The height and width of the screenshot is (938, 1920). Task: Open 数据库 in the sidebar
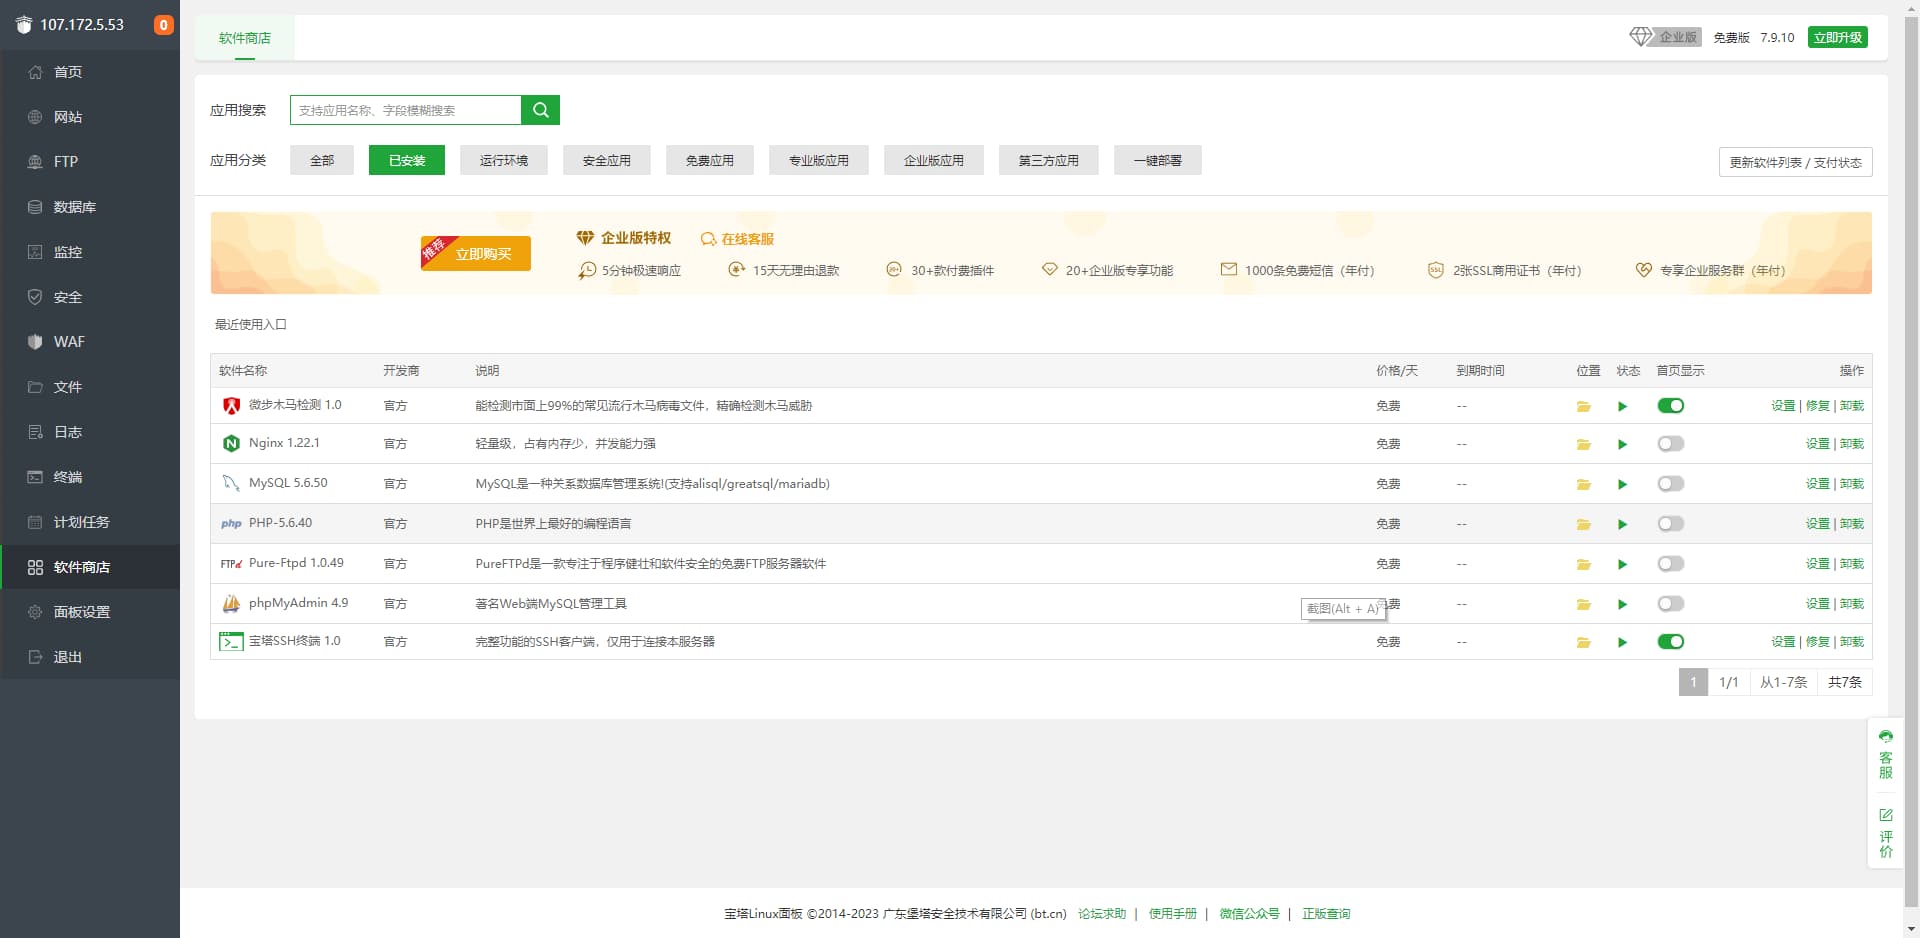pyautogui.click(x=90, y=207)
